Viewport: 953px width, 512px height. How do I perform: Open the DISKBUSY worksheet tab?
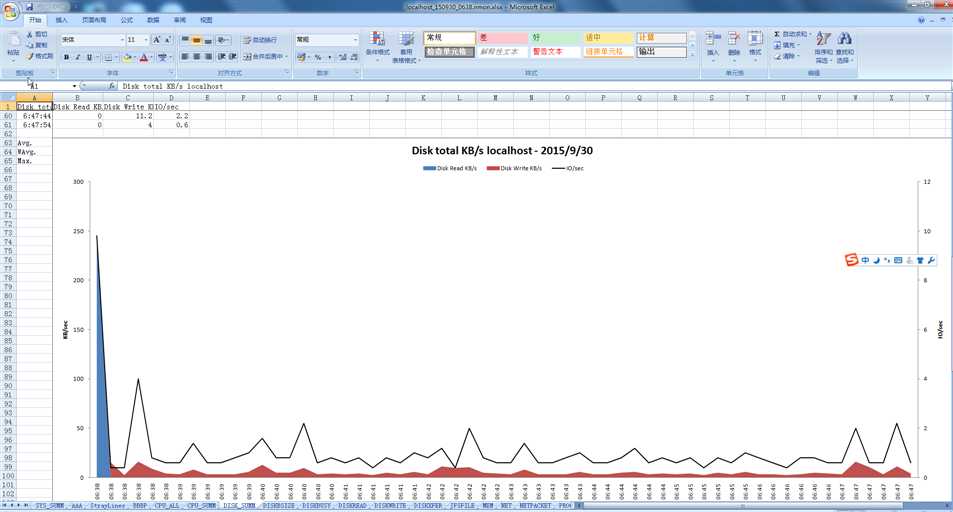point(316,506)
